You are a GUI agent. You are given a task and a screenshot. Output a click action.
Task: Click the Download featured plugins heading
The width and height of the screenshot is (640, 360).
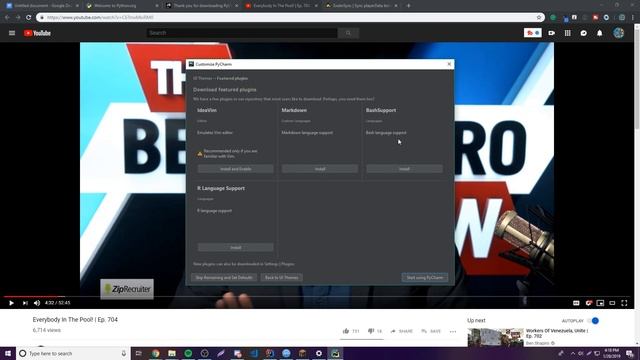click(225, 90)
